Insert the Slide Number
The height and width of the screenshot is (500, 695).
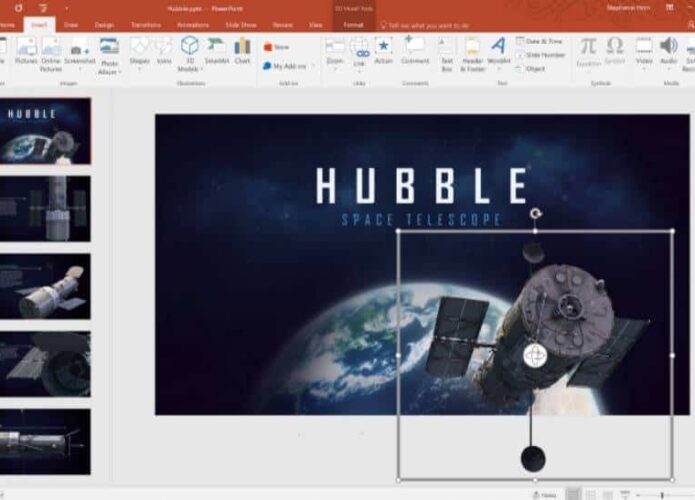[x=540, y=55]
